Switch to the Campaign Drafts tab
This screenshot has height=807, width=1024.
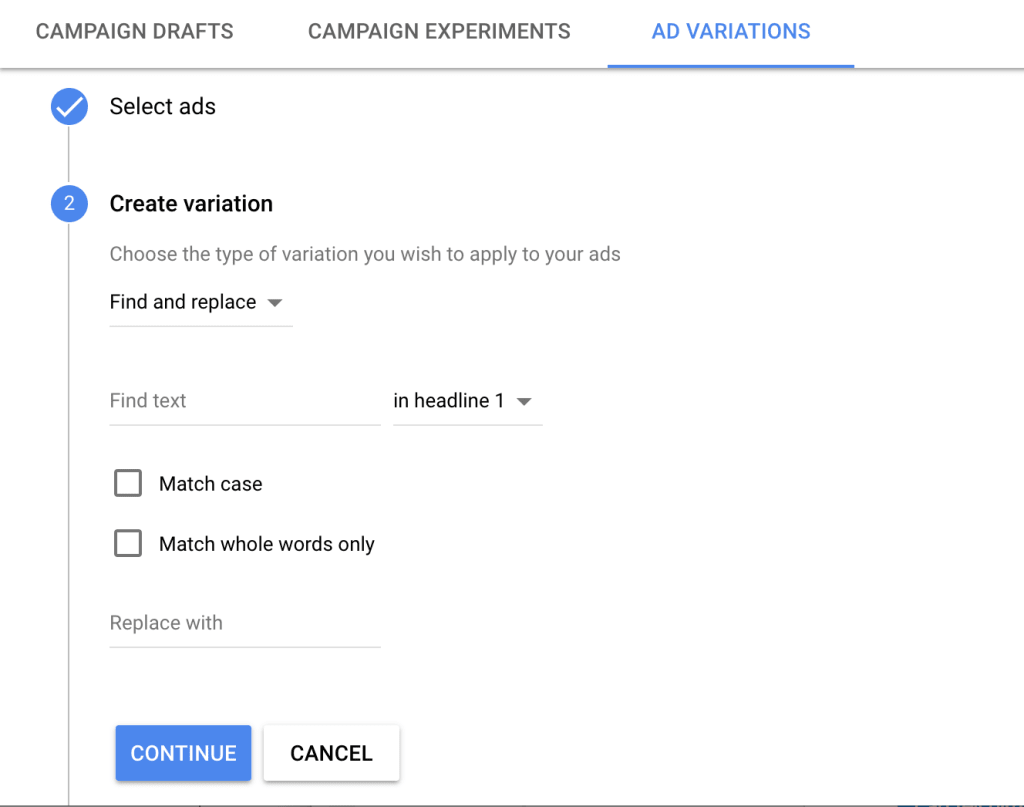pyautogui.click(x=135, y=31)
